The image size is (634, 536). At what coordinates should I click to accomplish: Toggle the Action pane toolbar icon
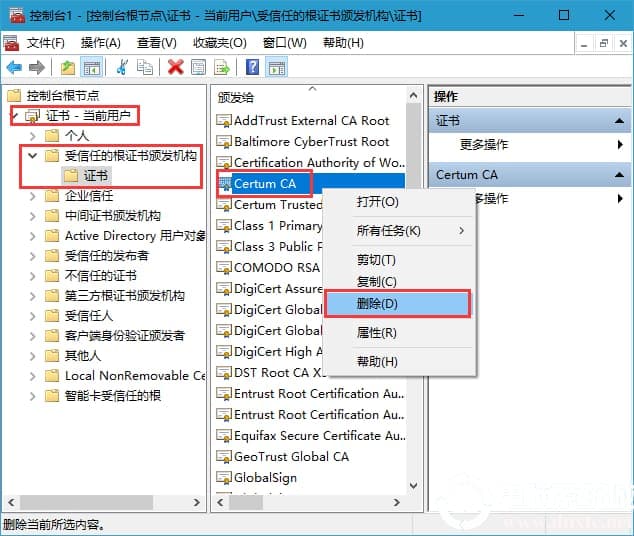pos(277,67)
